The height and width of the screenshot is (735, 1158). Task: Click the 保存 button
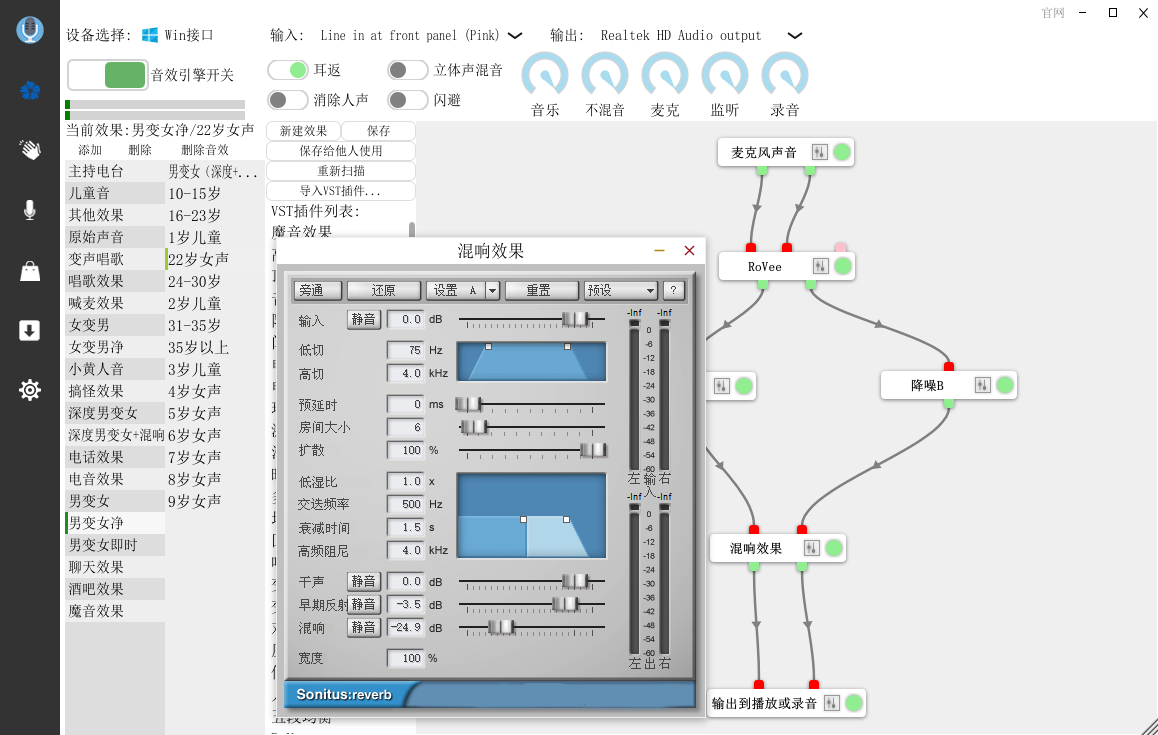[x=379, y=131]
